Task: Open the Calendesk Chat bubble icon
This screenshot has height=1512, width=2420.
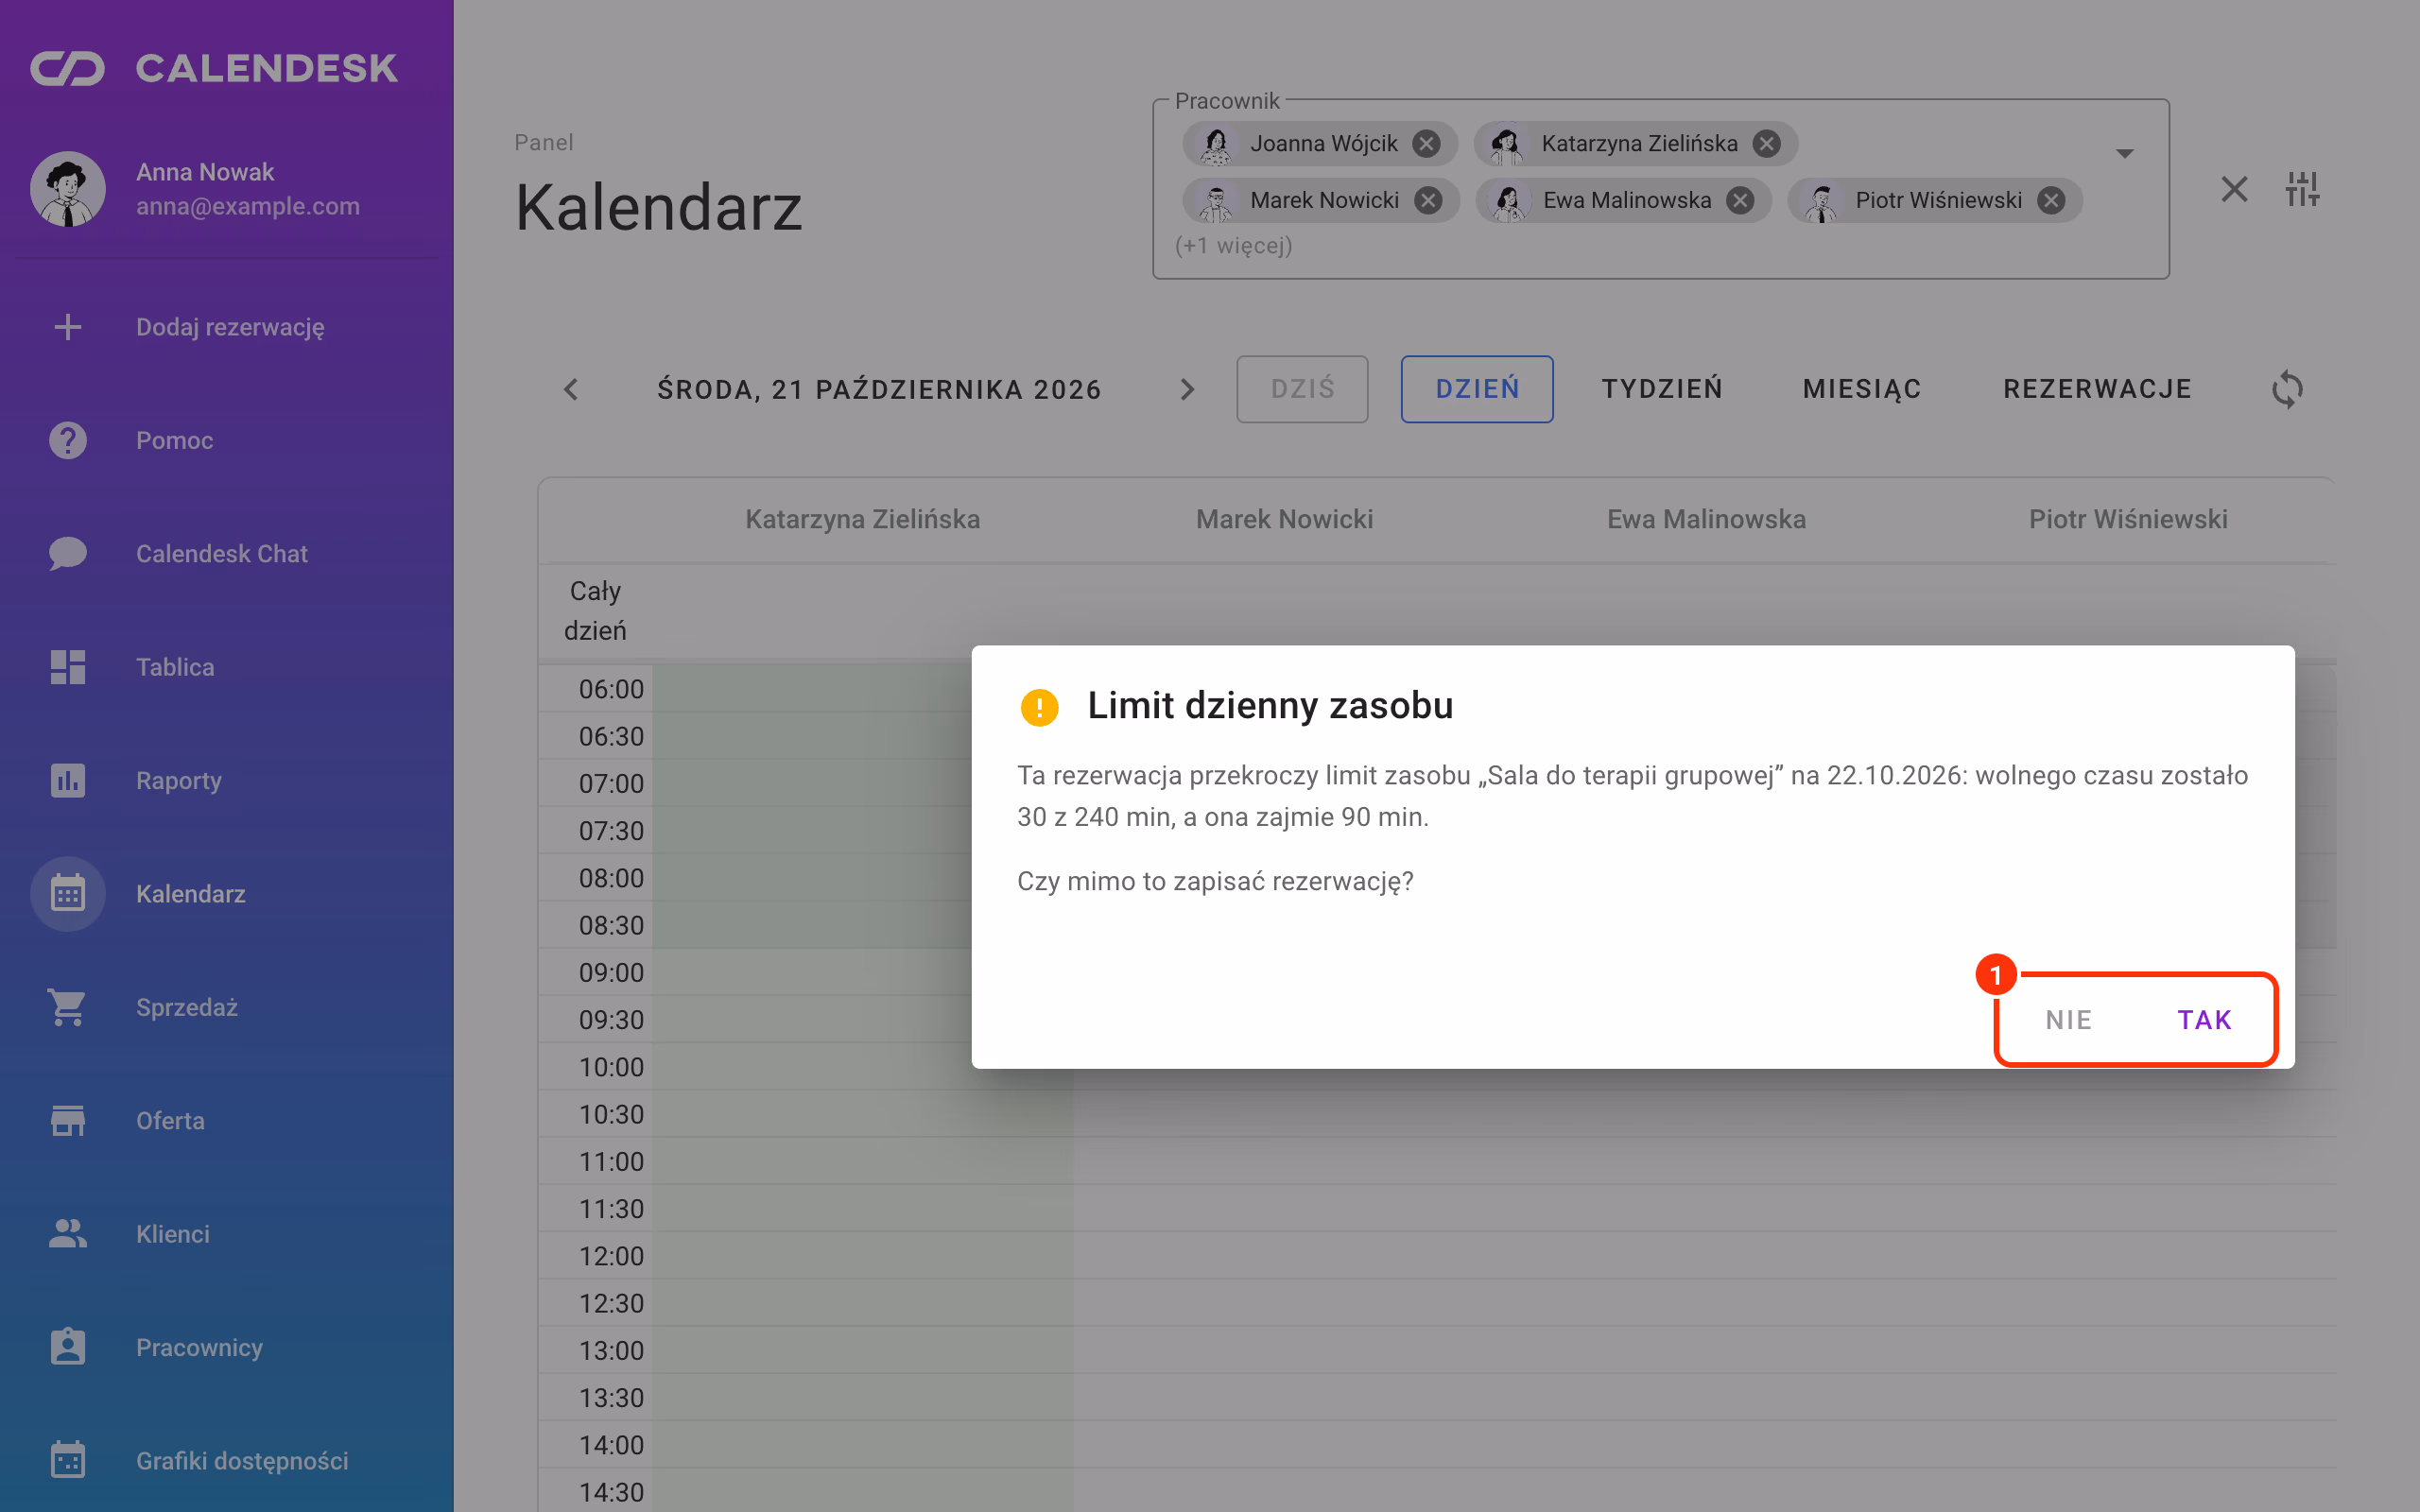Action: tap(68, 554)
